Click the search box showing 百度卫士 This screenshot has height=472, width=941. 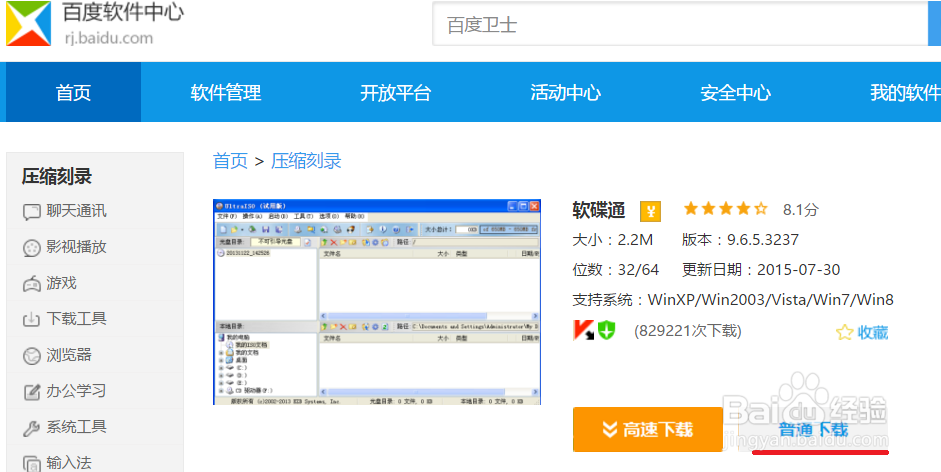[680, 24]
